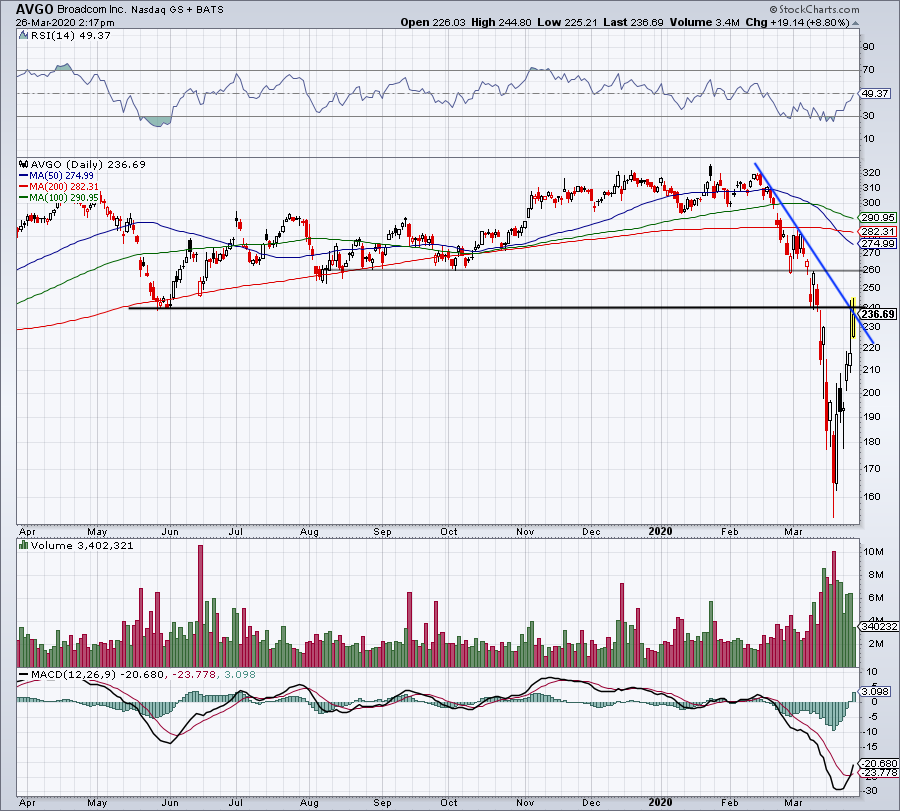Click the MA(50) 274.99 legend text
This screenshot has width=900, height=811.
pyautogui.click(x=61, y=176)
